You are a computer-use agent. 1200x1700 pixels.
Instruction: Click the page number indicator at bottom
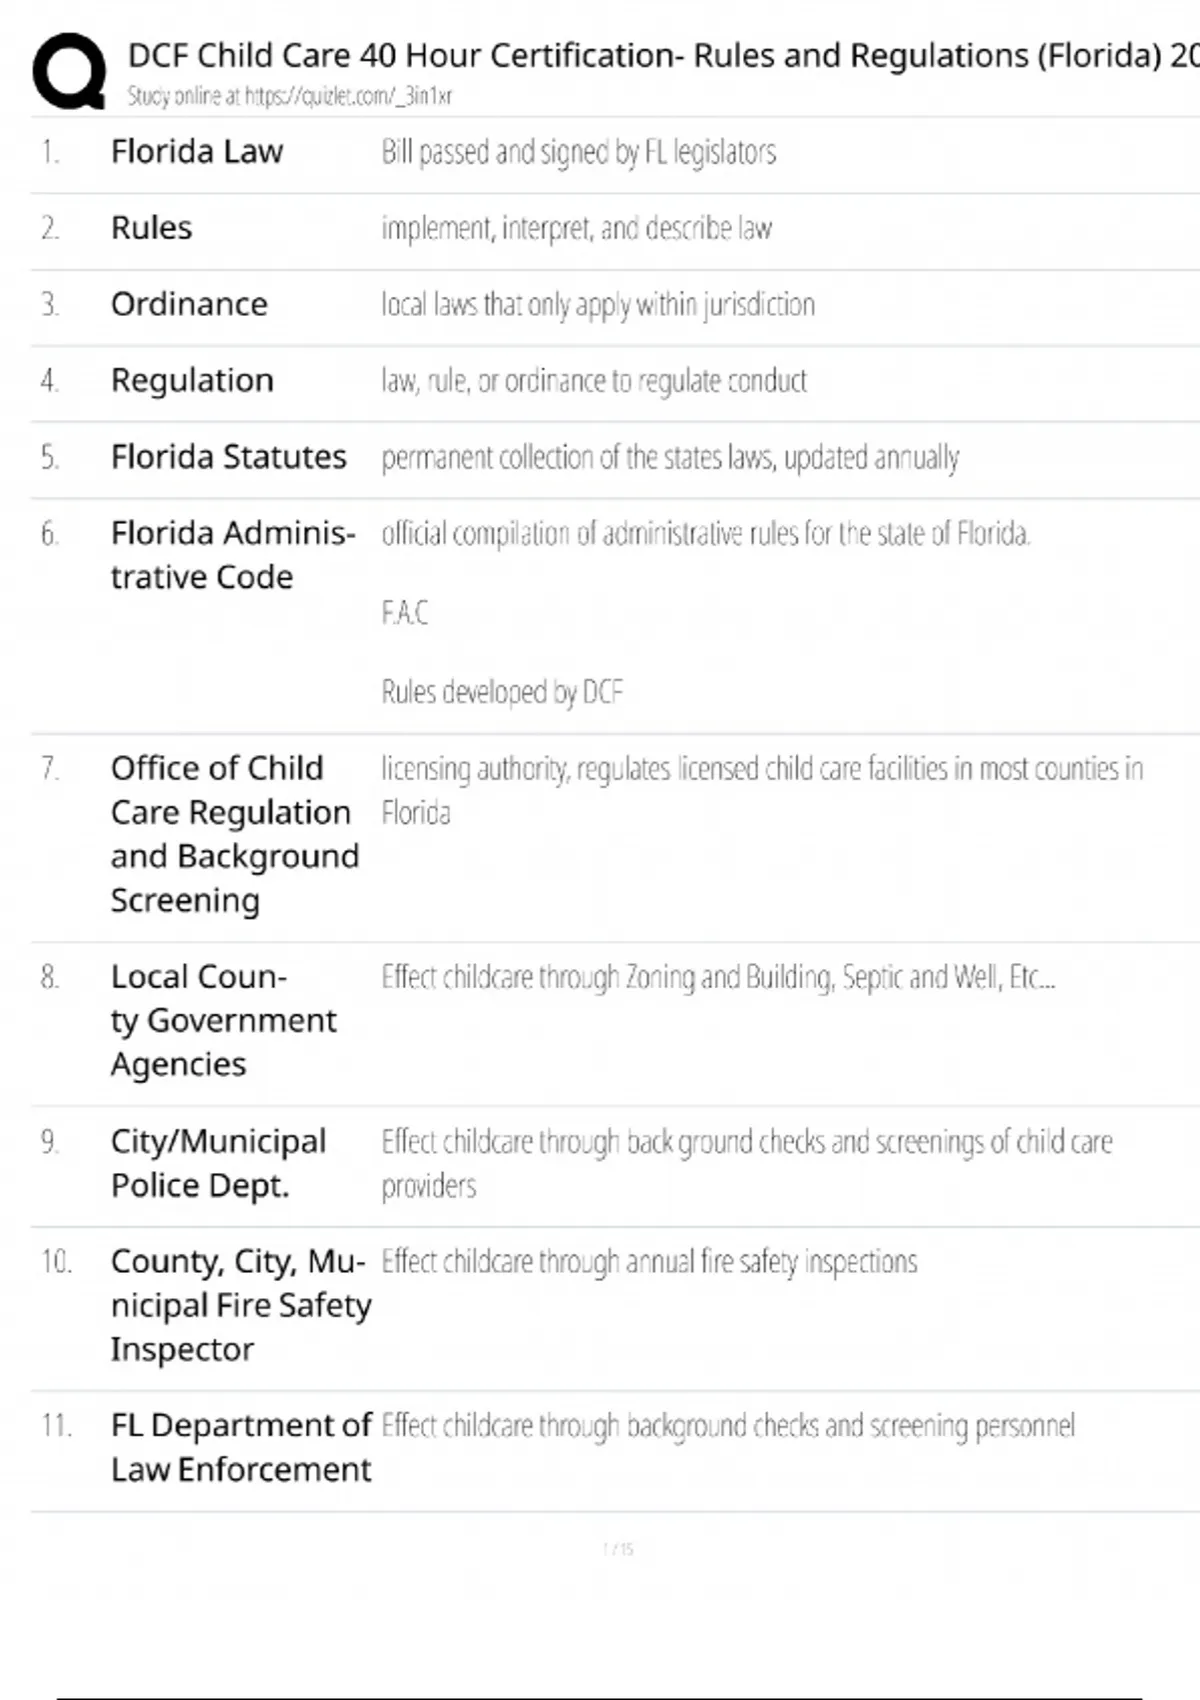[x=618, y=1549]
